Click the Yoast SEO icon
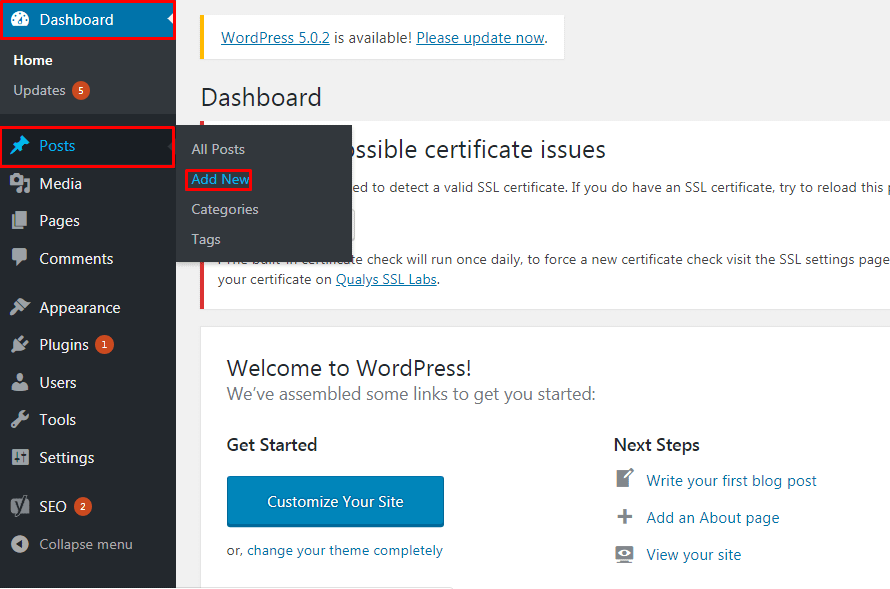Image resolution: width=890 pixels, height=589 pixels. pyautogui.click(x=20, y=506)
